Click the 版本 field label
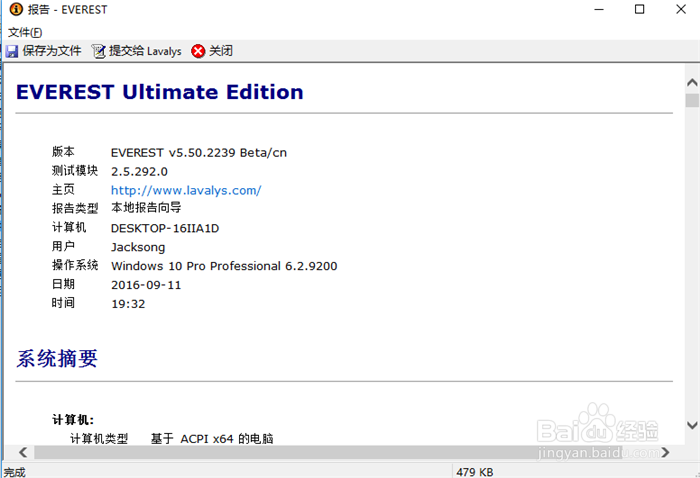Screen dimensions: 700x478 (63, 152)
